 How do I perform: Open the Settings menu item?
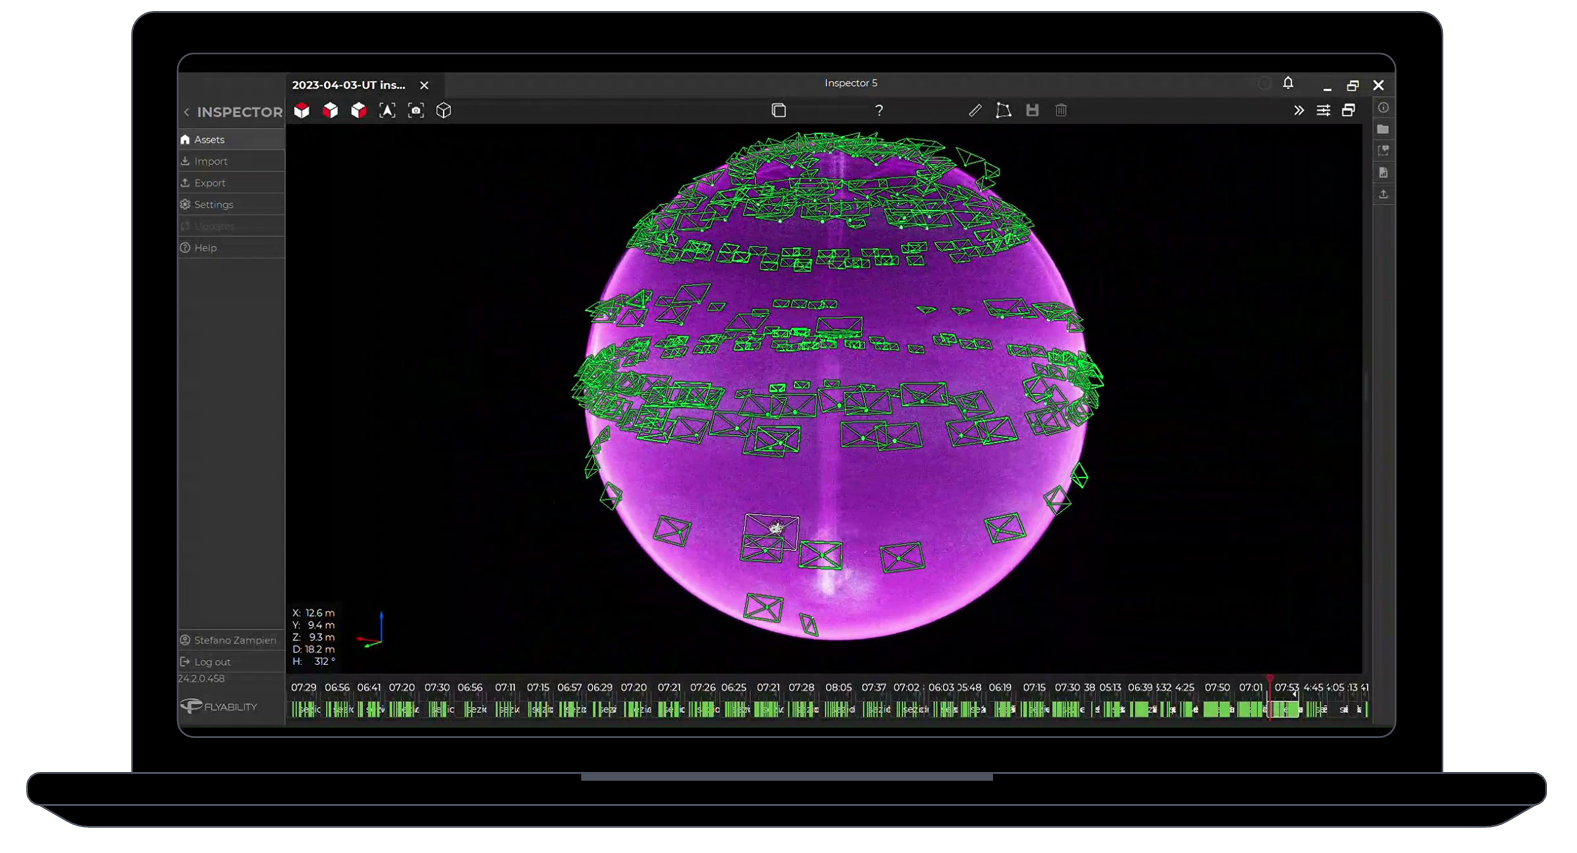[213, 205]
